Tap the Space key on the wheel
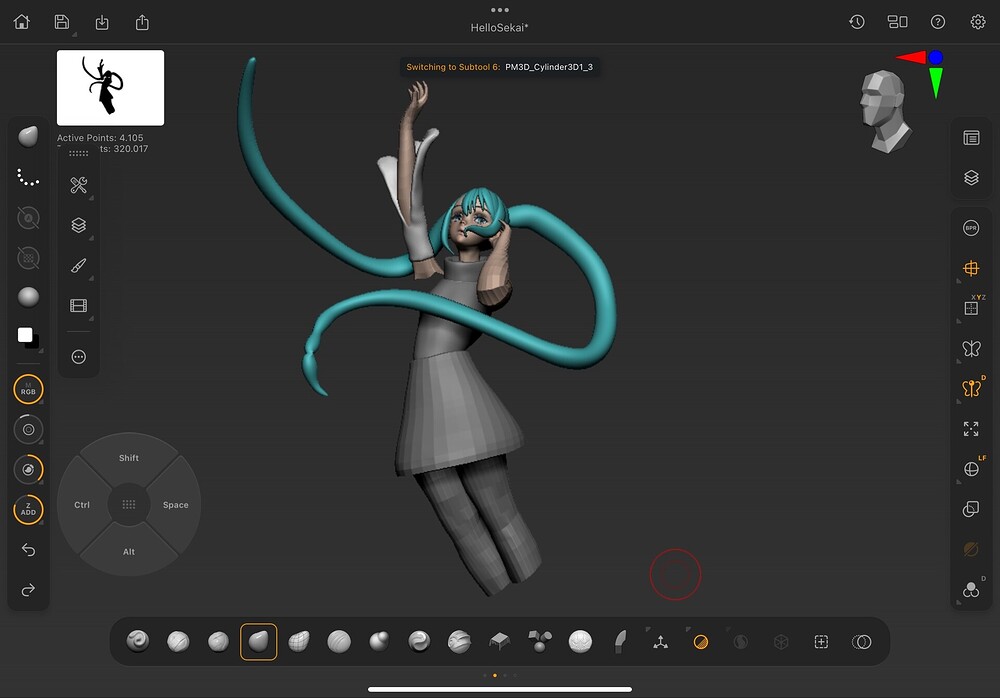This screenshot has height=698, width=1000. 175,505
